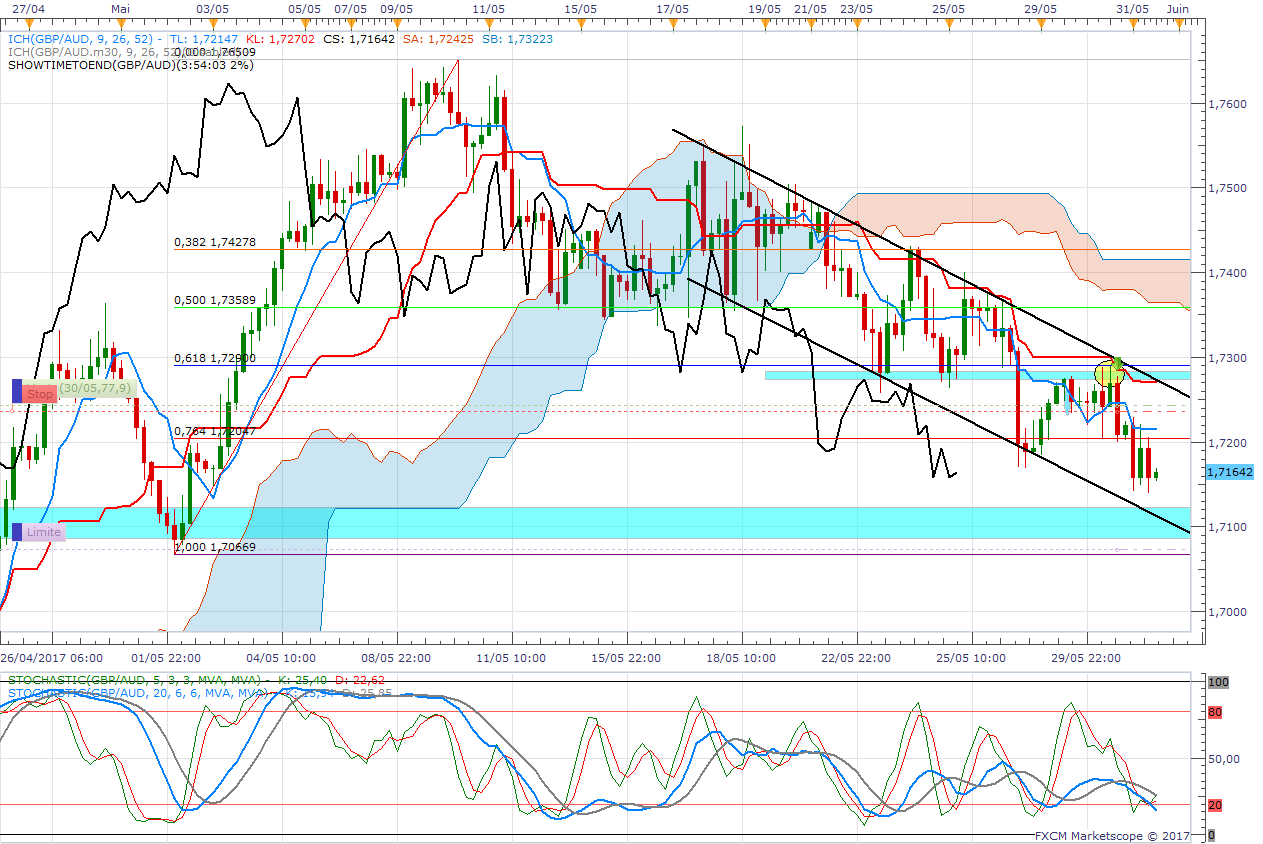Click the green triangle marker above yellow ellipse

click(x=1118, y=361)
